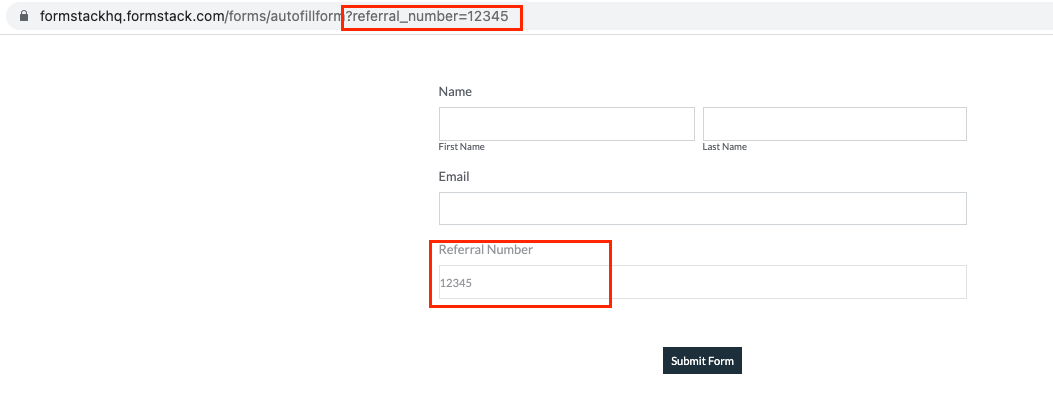The image size is (1053, 403).
Task: Focus the First Name input box
Action: [x=566, y=124]
